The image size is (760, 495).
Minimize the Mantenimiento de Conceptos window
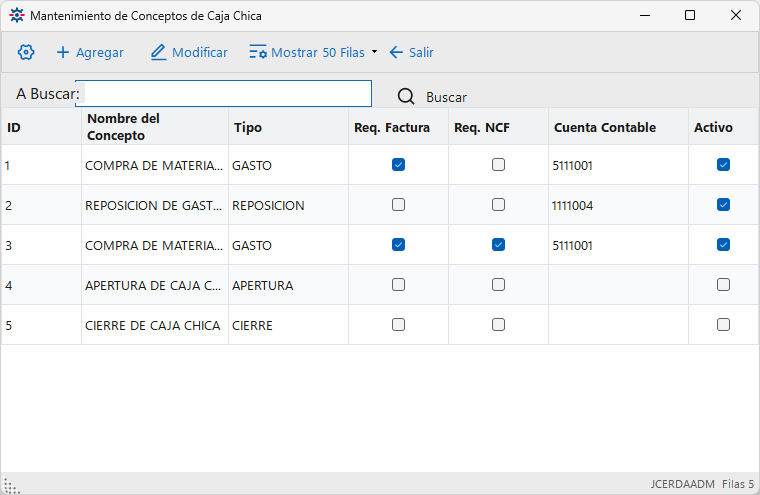pyautogui.click(x=645, y=15)
